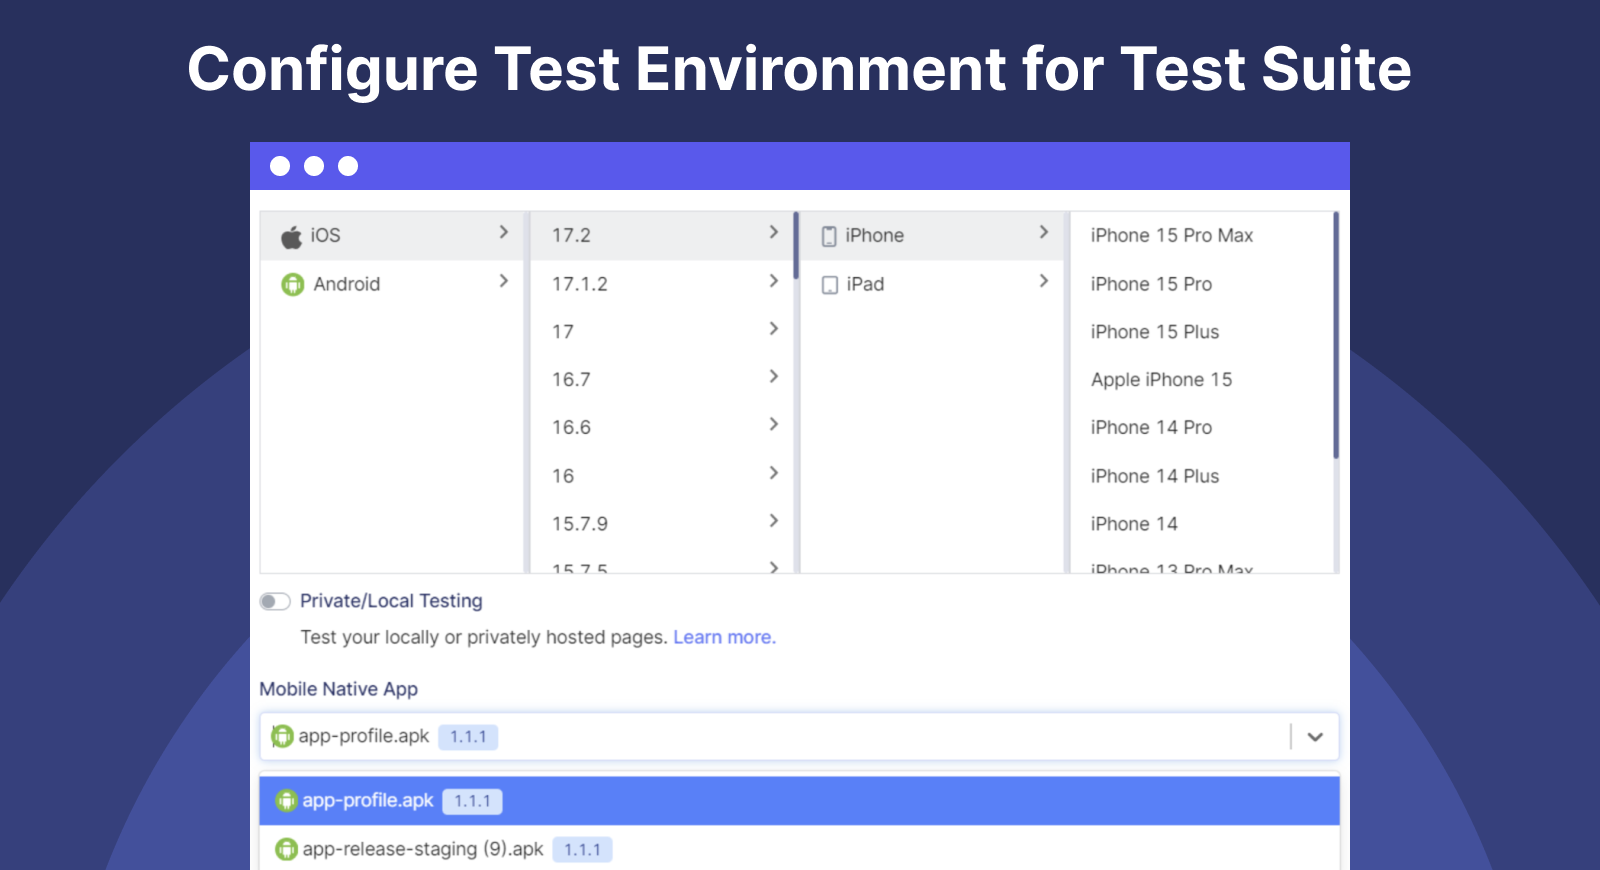The height and width of the screenshot is (870, 1600).
Task: Select iPhone 14 Plus device
Action: 1155,476
